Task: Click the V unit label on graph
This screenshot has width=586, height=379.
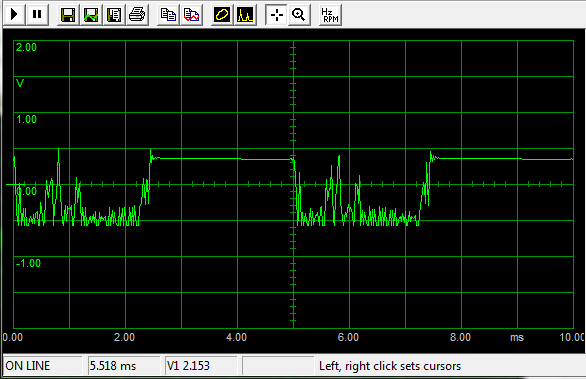Action: pos(20,83)
